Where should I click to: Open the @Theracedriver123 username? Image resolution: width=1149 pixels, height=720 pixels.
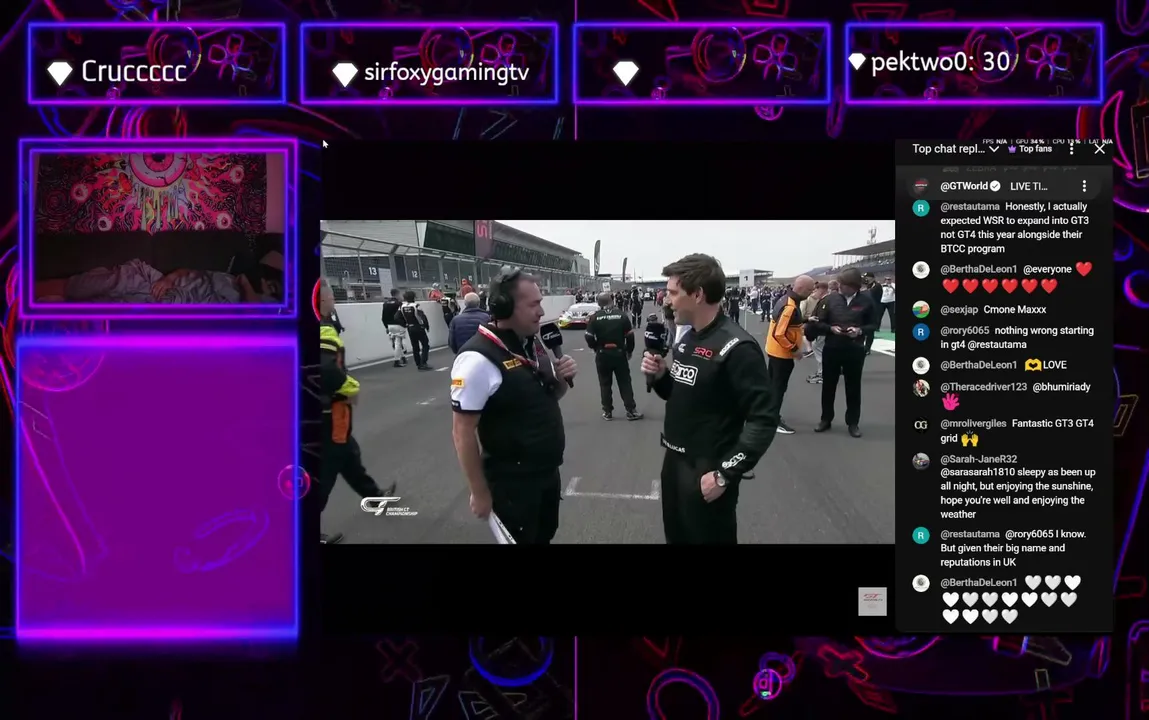tap(983, 387)
